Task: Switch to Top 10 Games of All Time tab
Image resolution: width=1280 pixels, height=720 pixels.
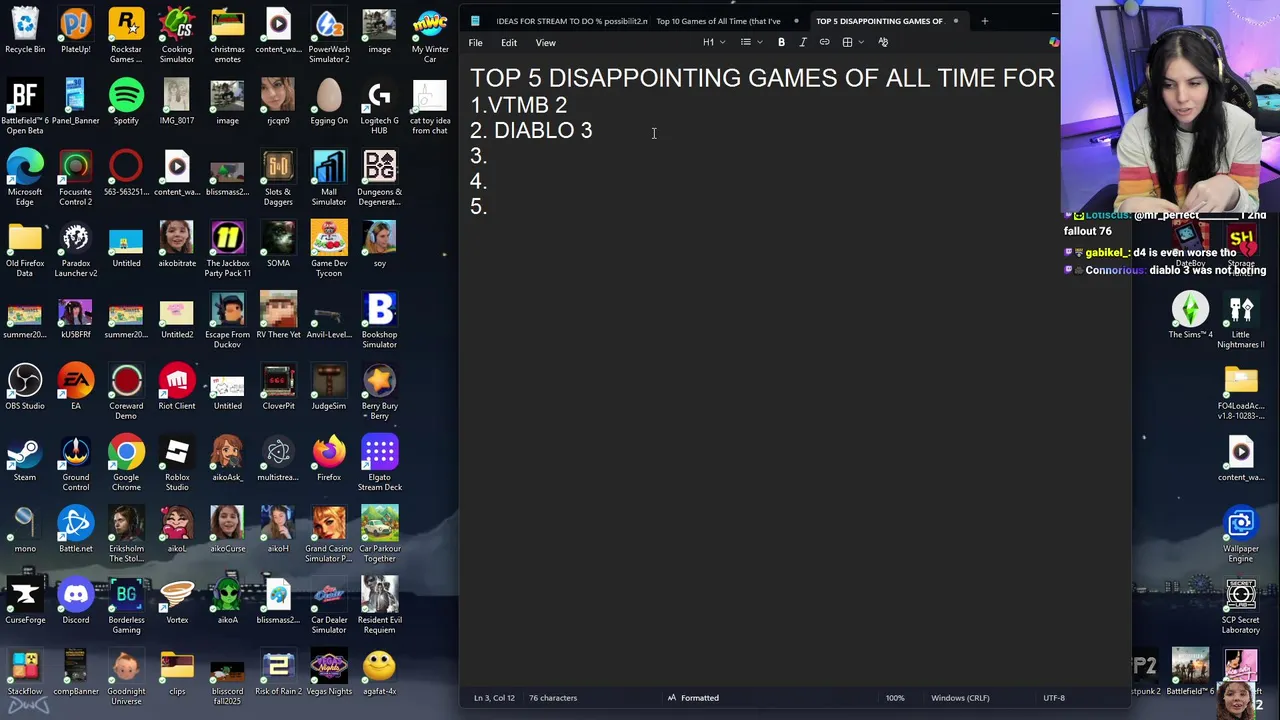Action: click(718, 21)
